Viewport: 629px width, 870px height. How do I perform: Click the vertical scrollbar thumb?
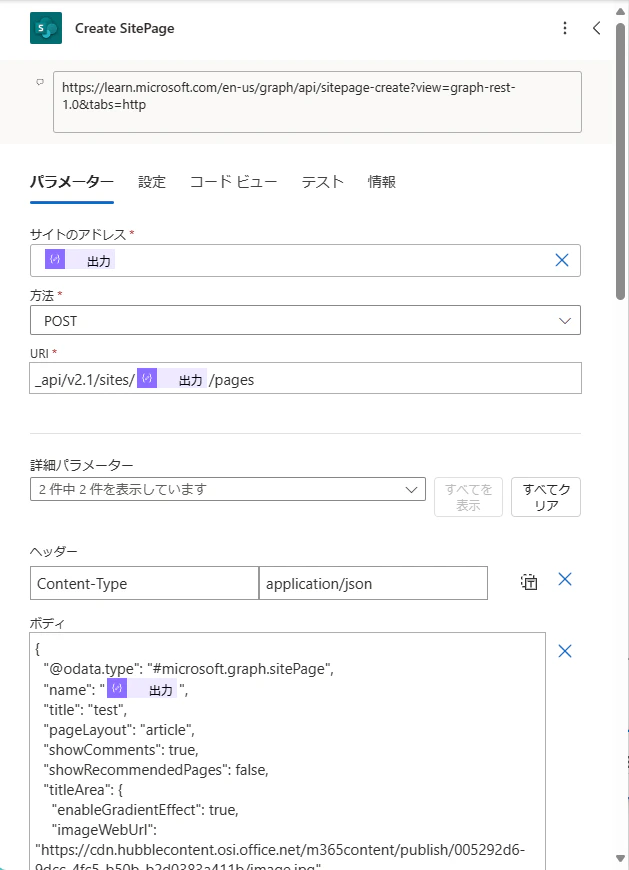pos(621,161)
